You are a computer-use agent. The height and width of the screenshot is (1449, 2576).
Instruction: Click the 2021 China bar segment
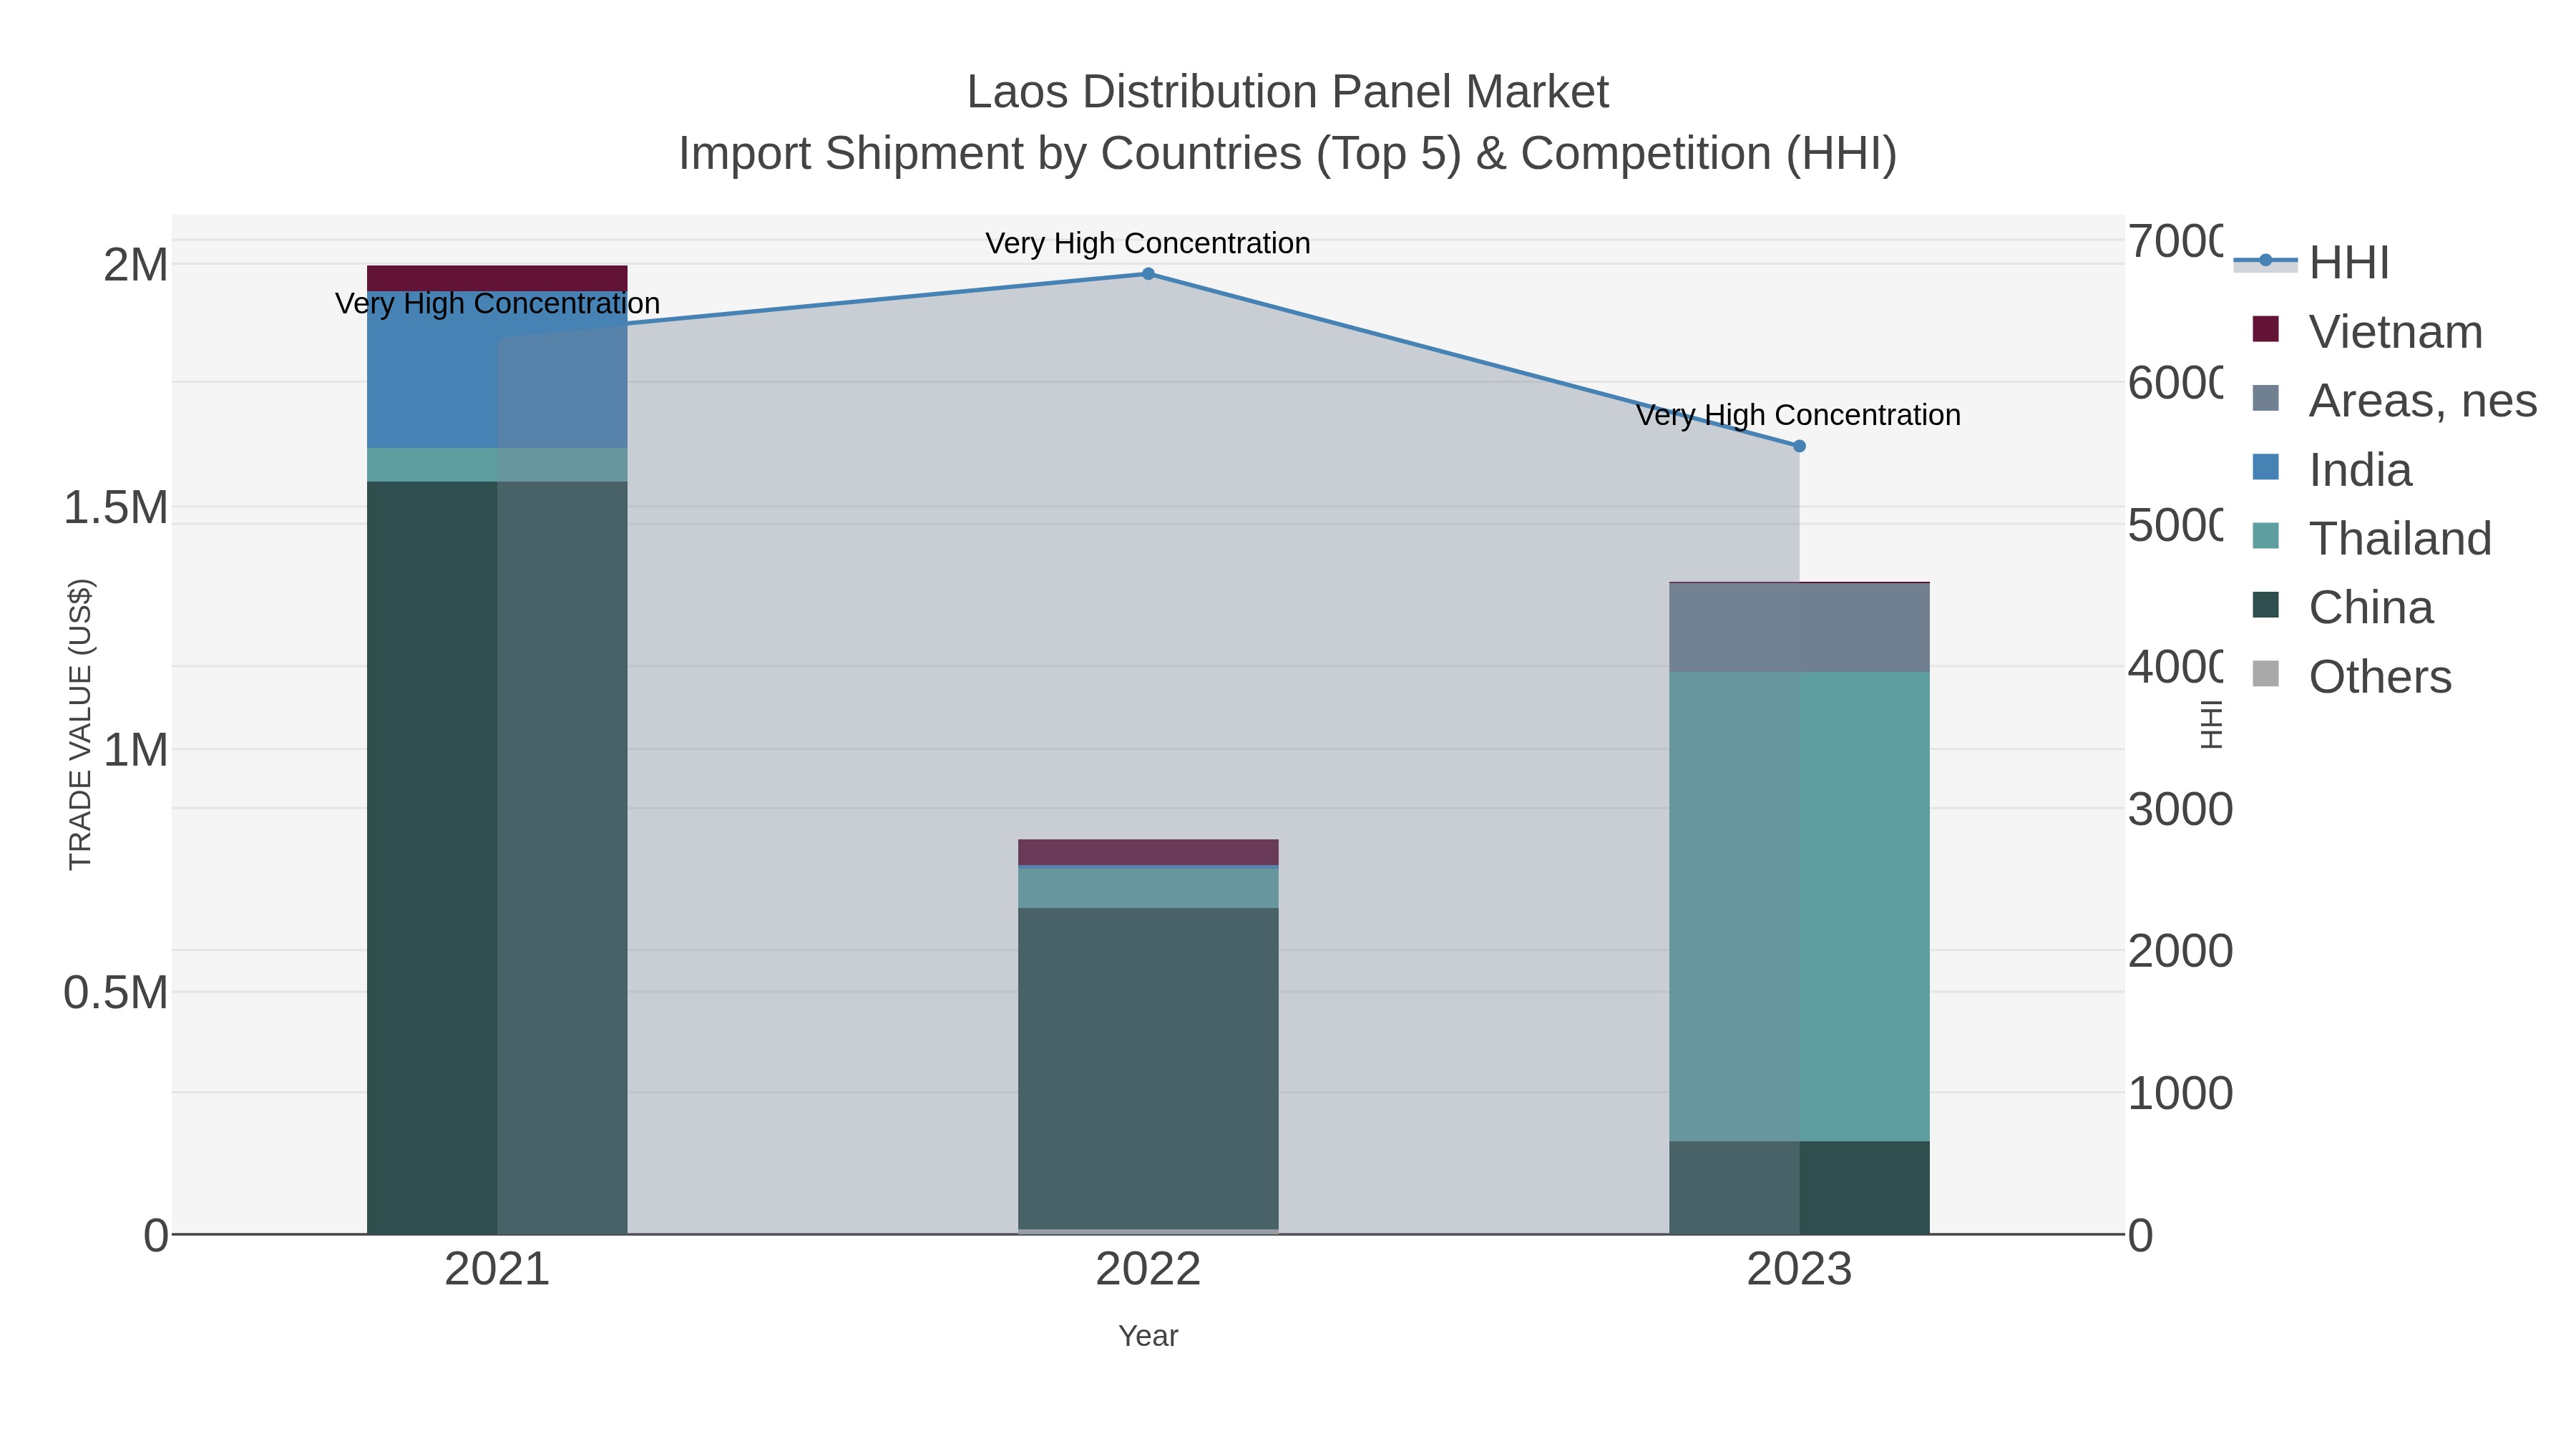497,857
